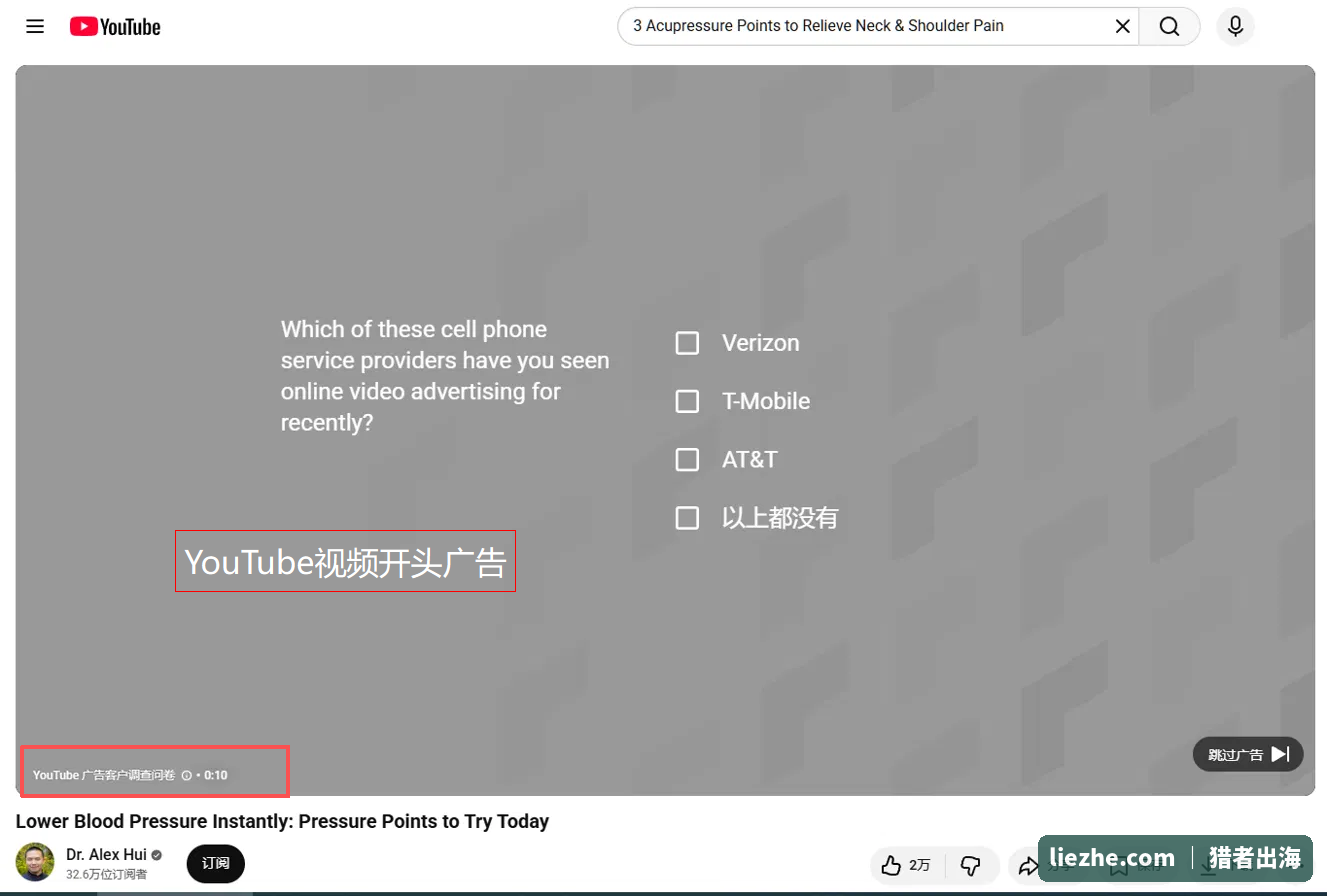Viewport: 1327px width, 896px height.
Task: Check the AT&T option
Action: coord(687,460)
